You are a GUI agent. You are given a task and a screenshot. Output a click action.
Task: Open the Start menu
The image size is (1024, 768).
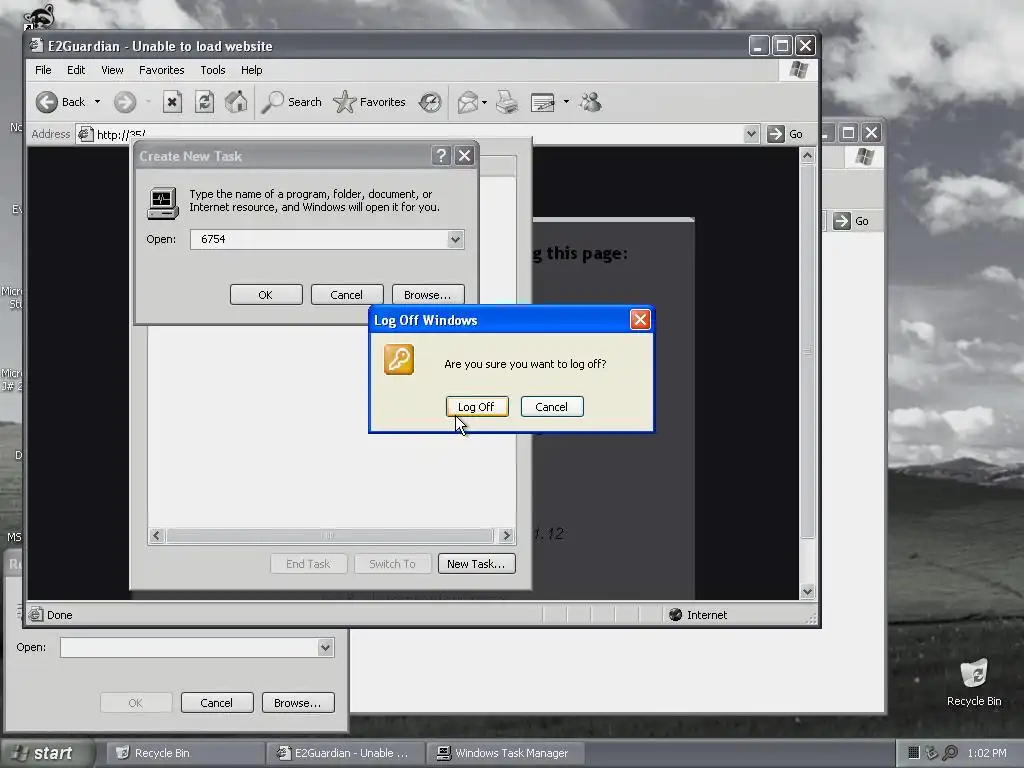point(46,753)
